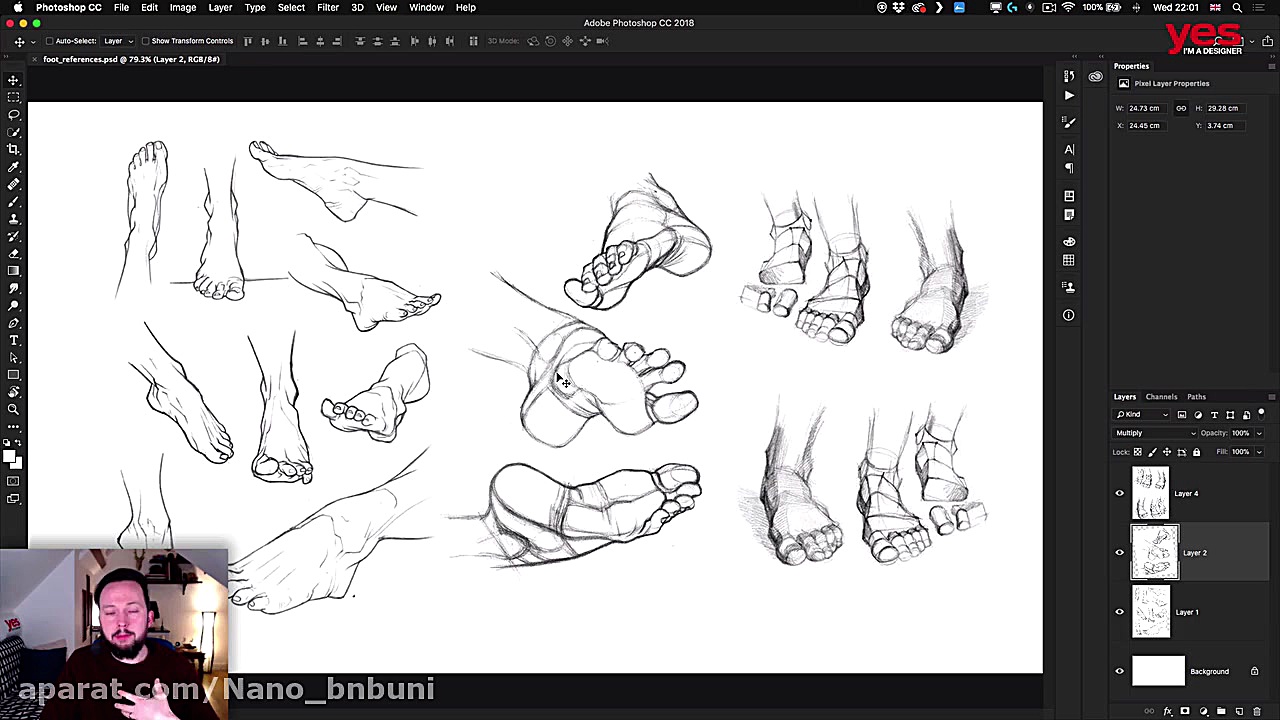Open the Auto-Select Layer dropdown
Viewport: 1280px width, 720px height.
tap(117, 41)
